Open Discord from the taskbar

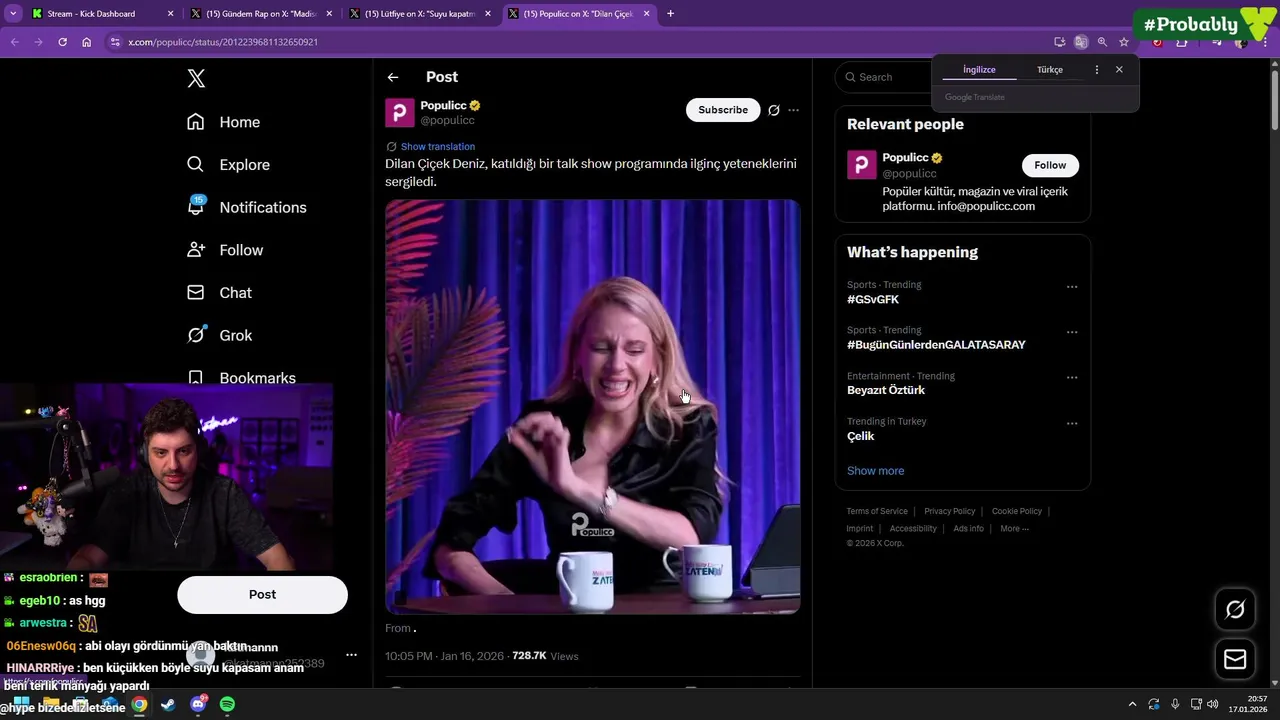coord(198,704)
